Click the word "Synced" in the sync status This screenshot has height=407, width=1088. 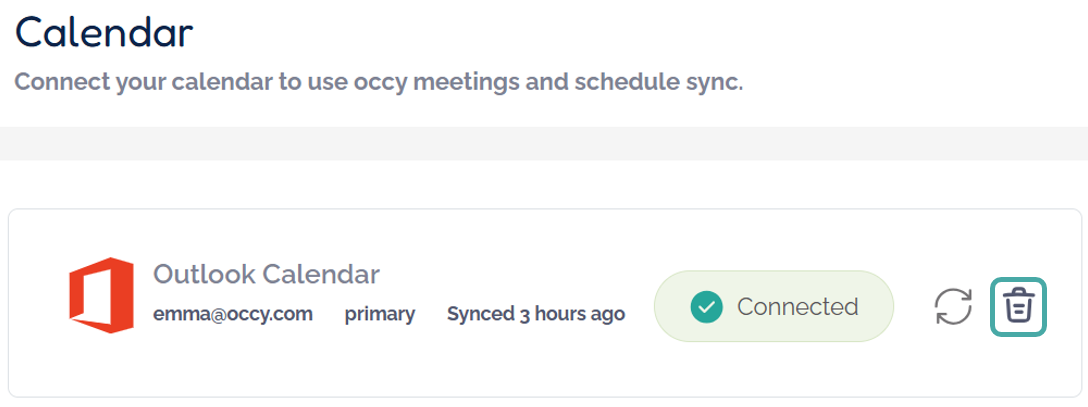pyautogui.click(x=480, y=314)
